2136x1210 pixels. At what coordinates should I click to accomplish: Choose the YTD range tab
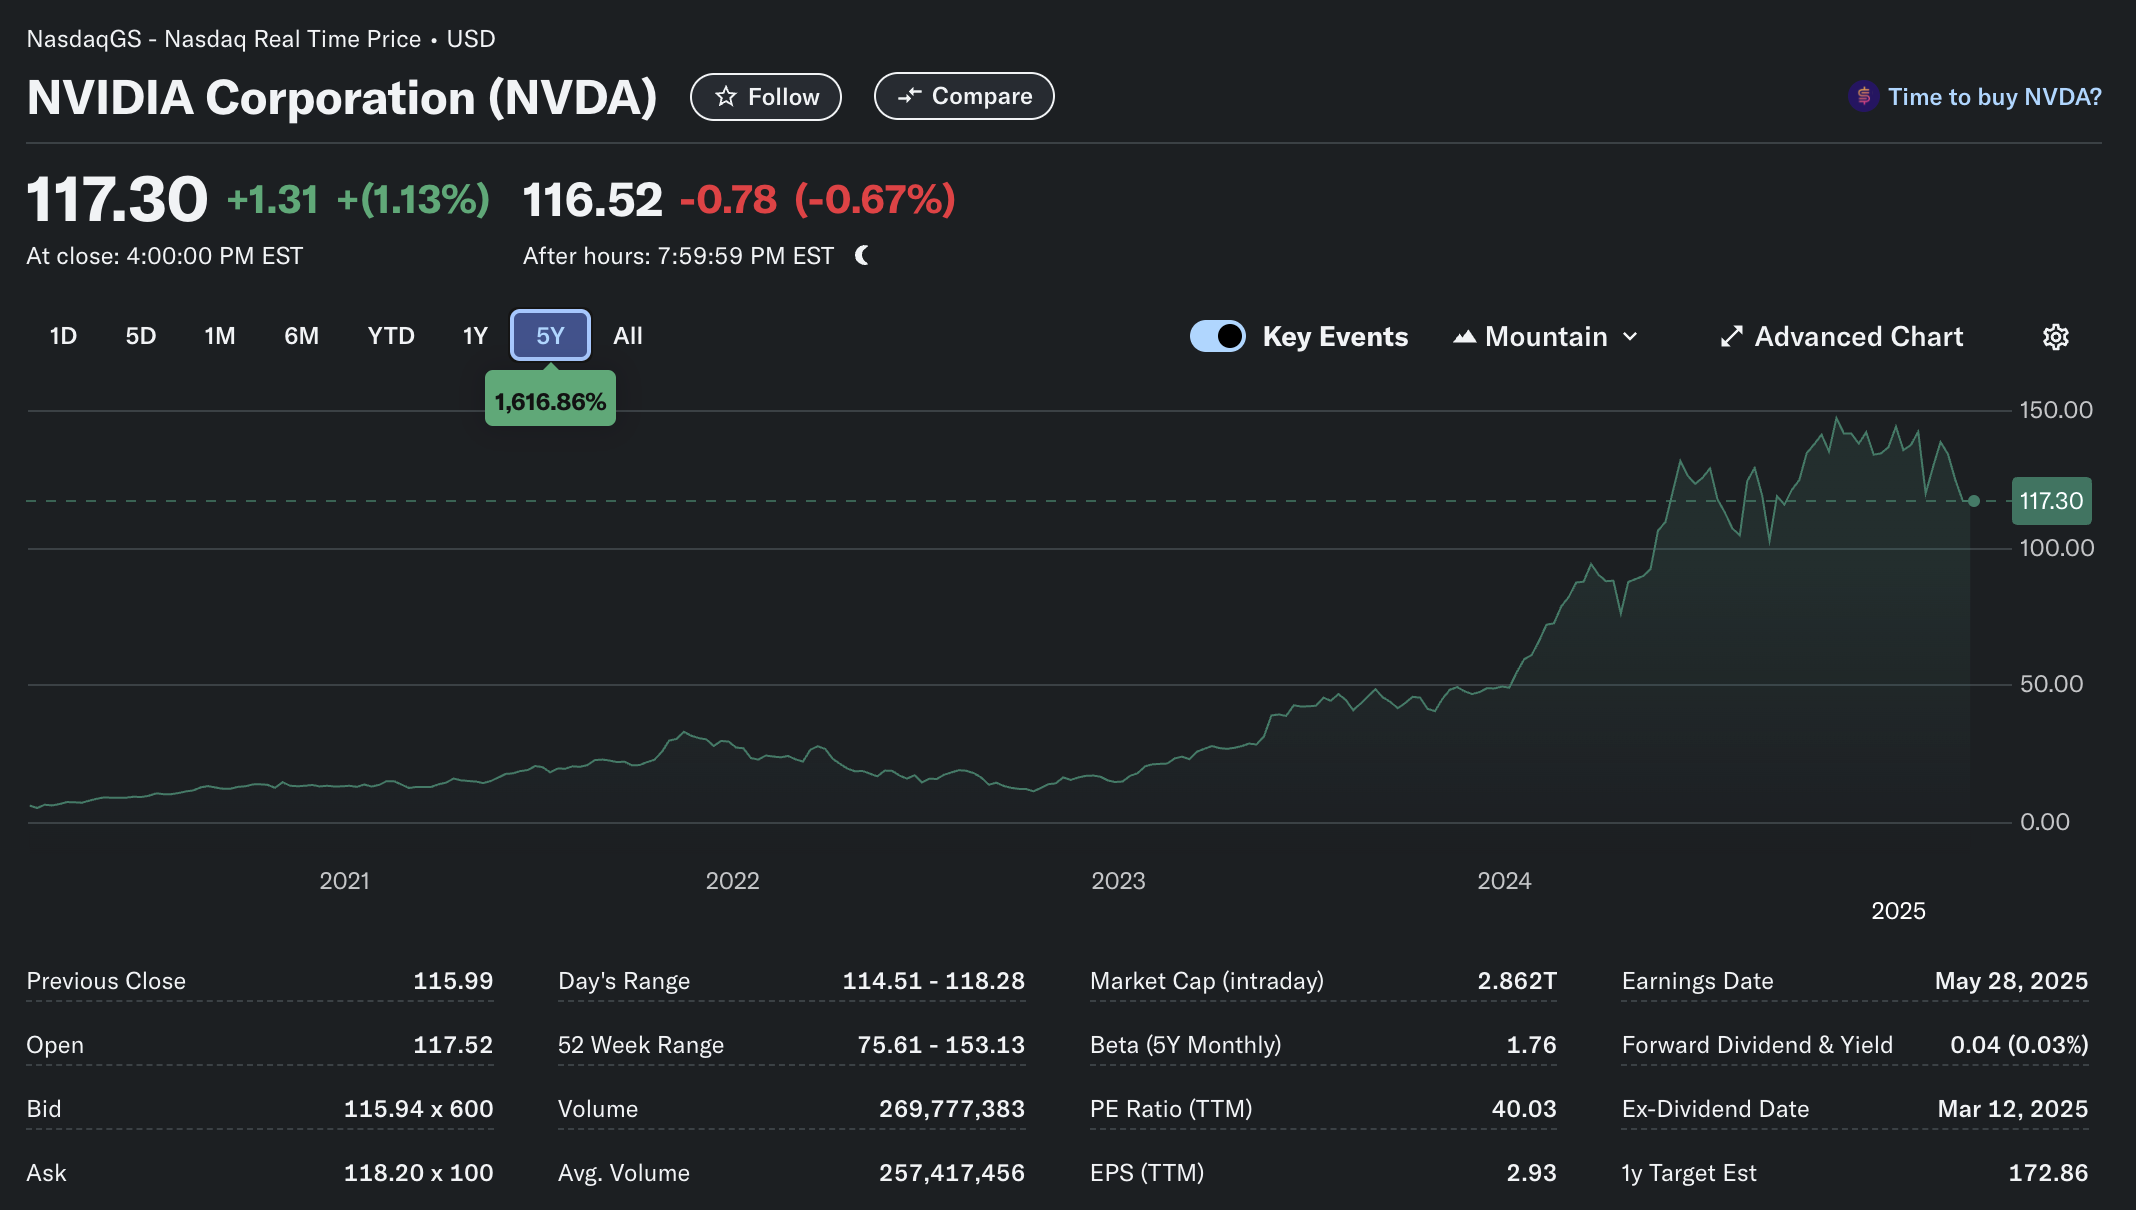tap(391, 336)
